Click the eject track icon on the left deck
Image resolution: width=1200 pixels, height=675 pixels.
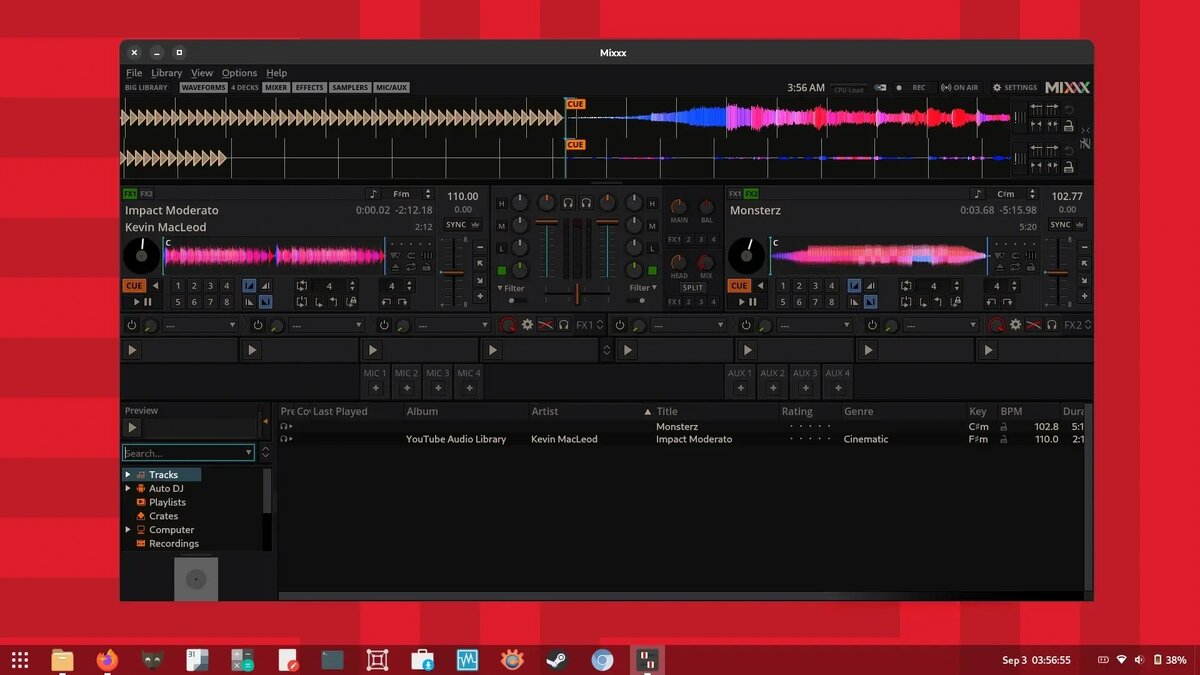pyautogui.click(x=395, y=267)
